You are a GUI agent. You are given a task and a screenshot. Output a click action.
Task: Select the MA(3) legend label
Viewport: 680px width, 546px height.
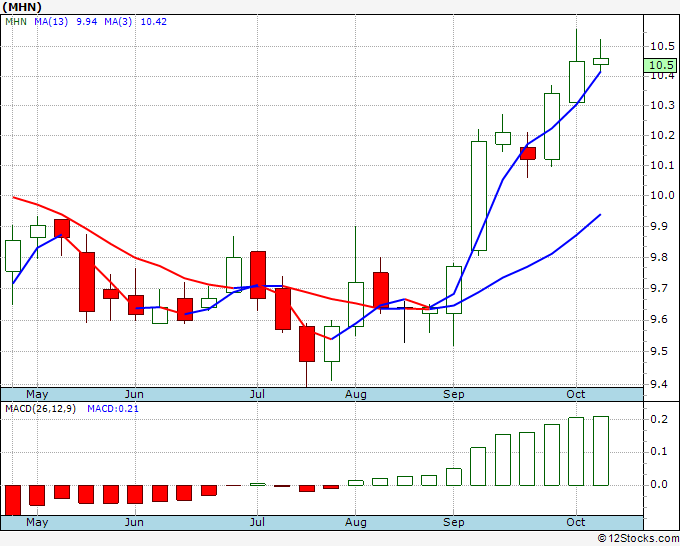(118, 21)
